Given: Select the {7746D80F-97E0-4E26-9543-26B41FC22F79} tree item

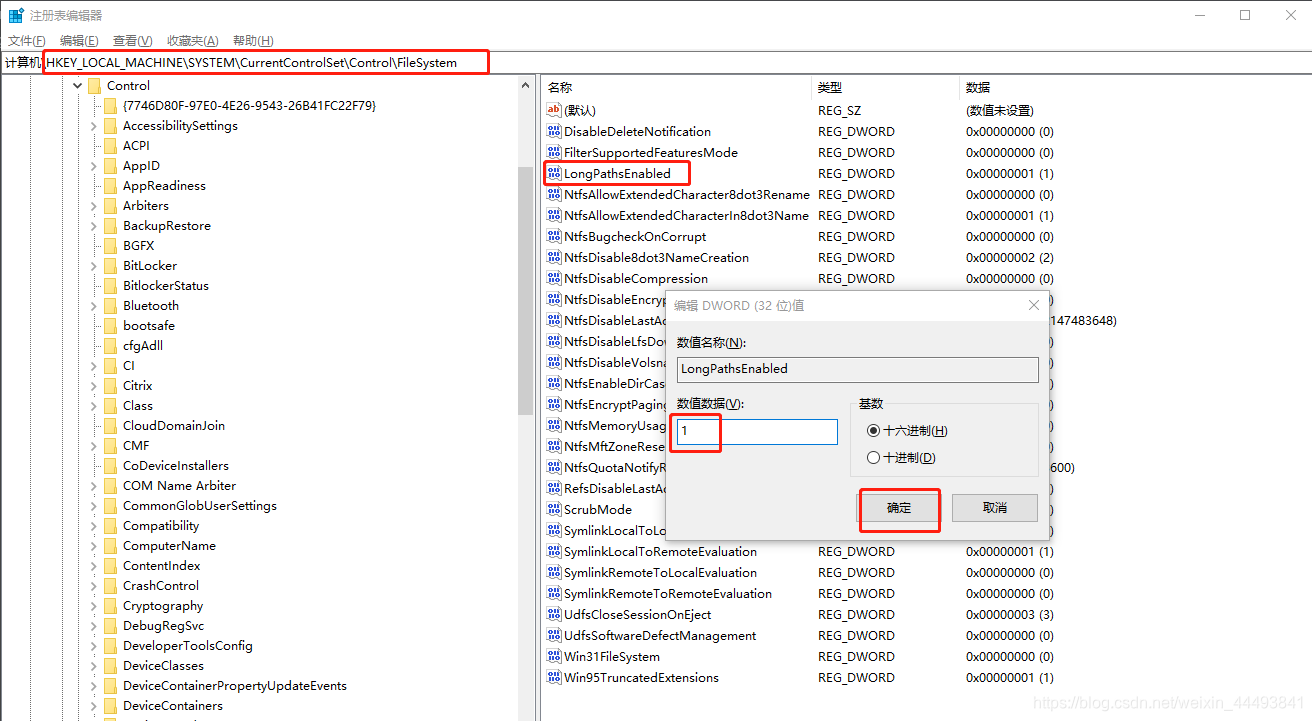Looking at the screenshot, I should [249, 105].
